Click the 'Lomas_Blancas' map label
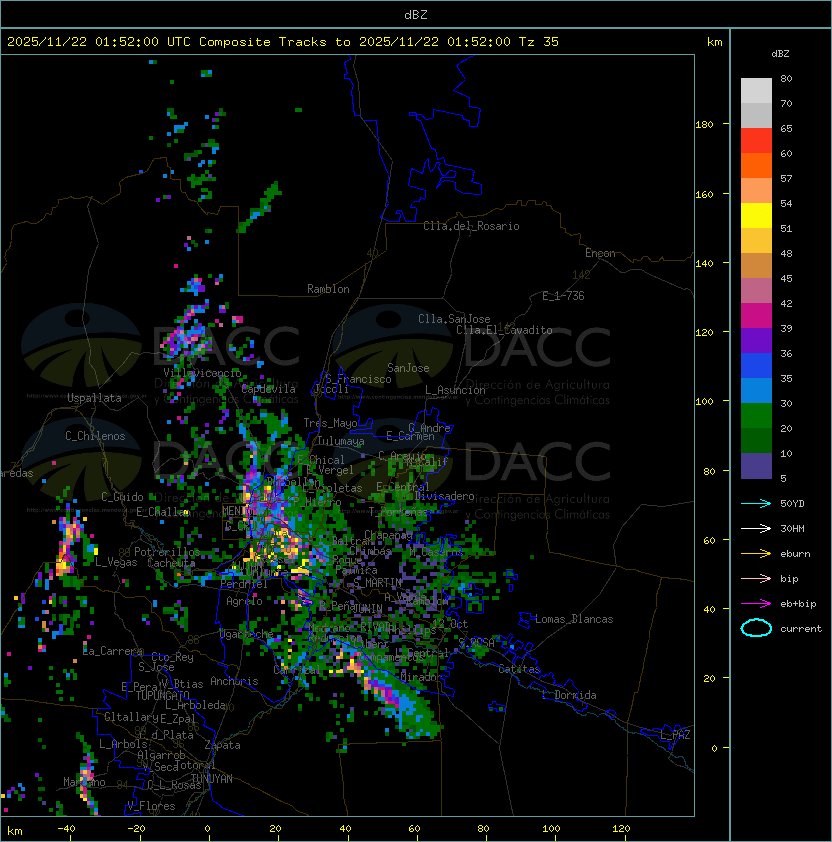This screenshot has width=832, height=842. tap(574, 619)
